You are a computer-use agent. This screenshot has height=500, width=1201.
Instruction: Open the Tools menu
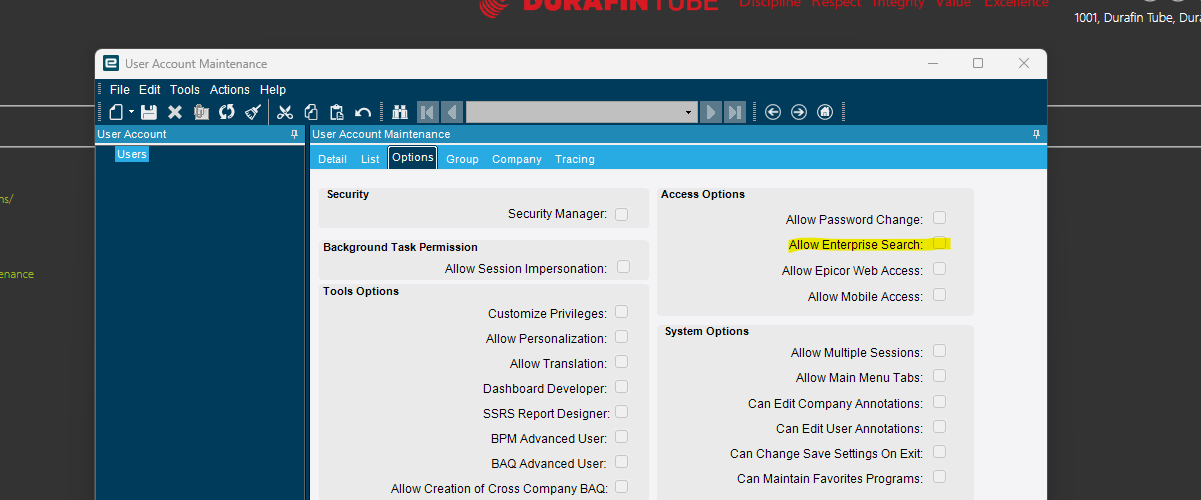click(x=185, y=90)
